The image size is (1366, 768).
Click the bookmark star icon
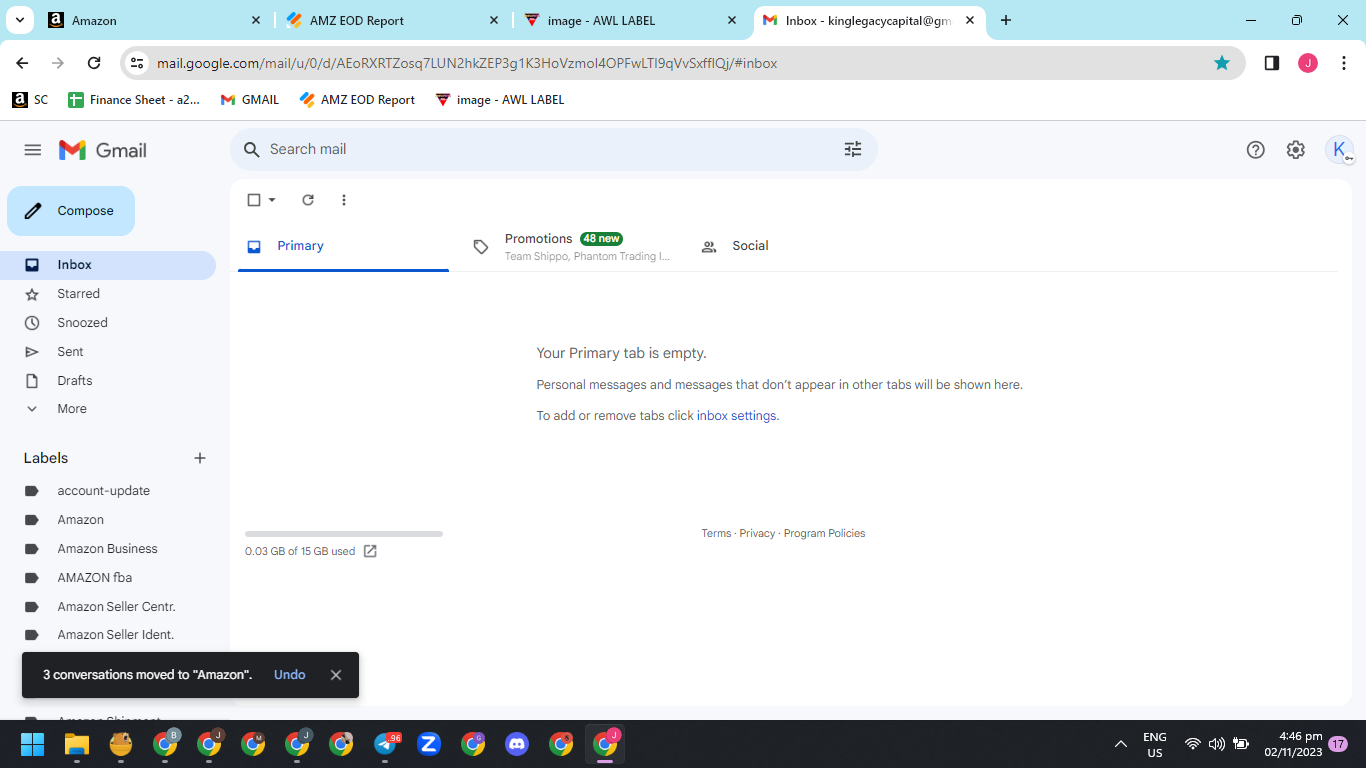pyautogui.click(x=1222, y=63)
